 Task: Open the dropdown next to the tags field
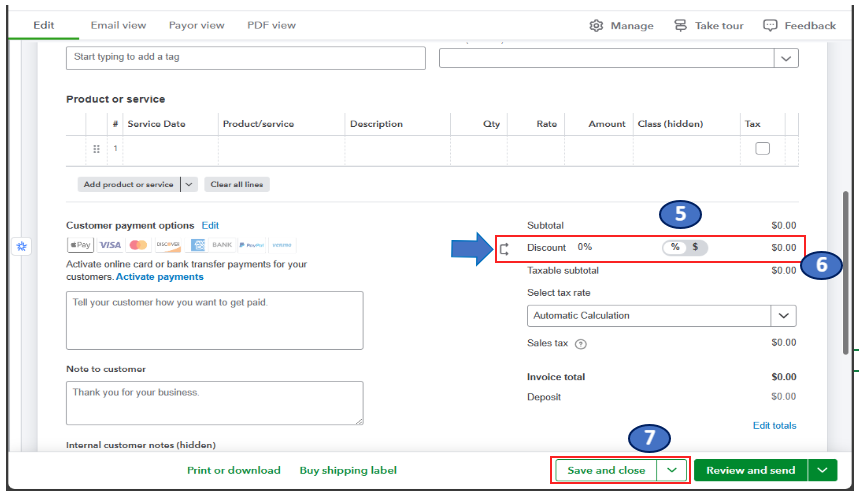[786, 58]
